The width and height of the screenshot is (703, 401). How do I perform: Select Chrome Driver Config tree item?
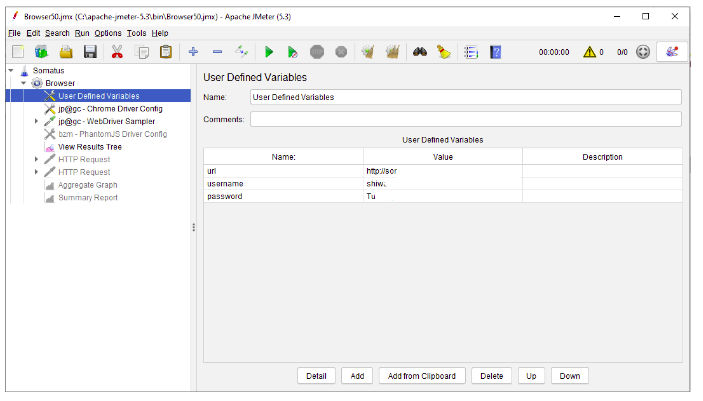[110, 109]
